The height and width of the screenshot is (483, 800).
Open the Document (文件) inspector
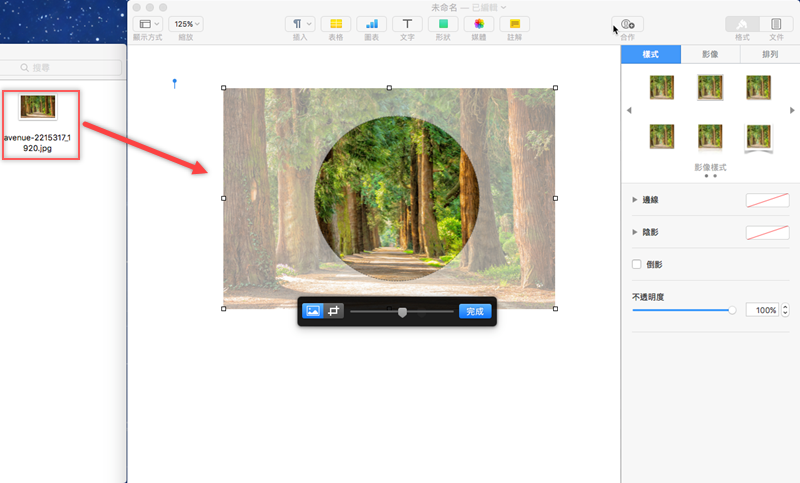776,24
